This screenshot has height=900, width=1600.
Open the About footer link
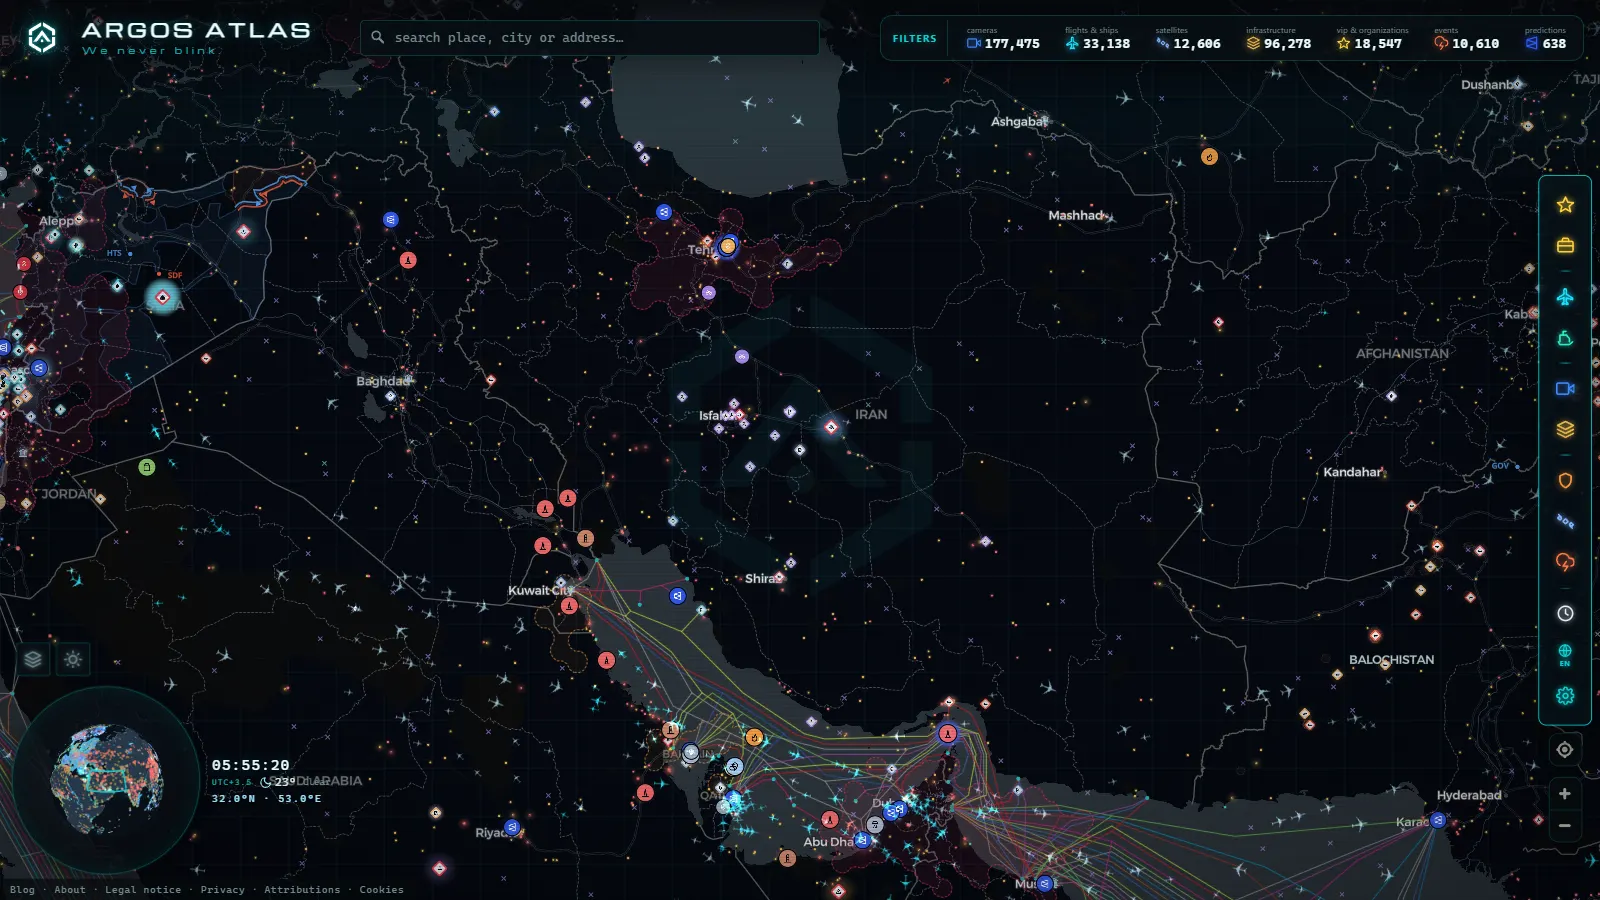click(70, 890)
